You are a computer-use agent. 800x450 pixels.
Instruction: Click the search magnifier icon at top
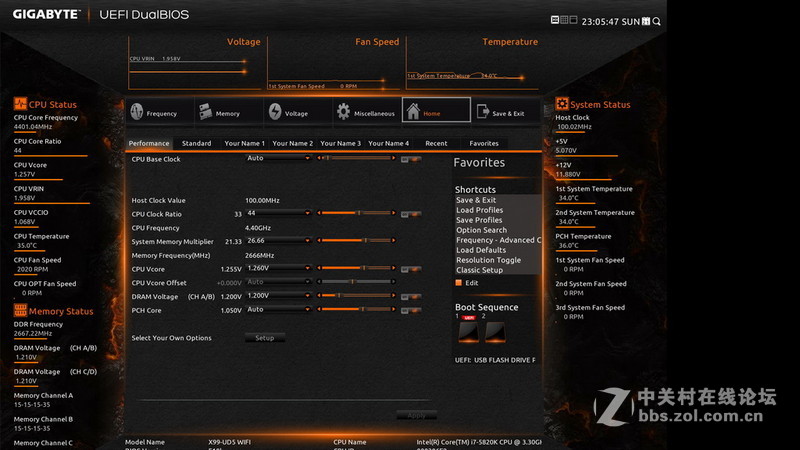click(x=657, y=21)
